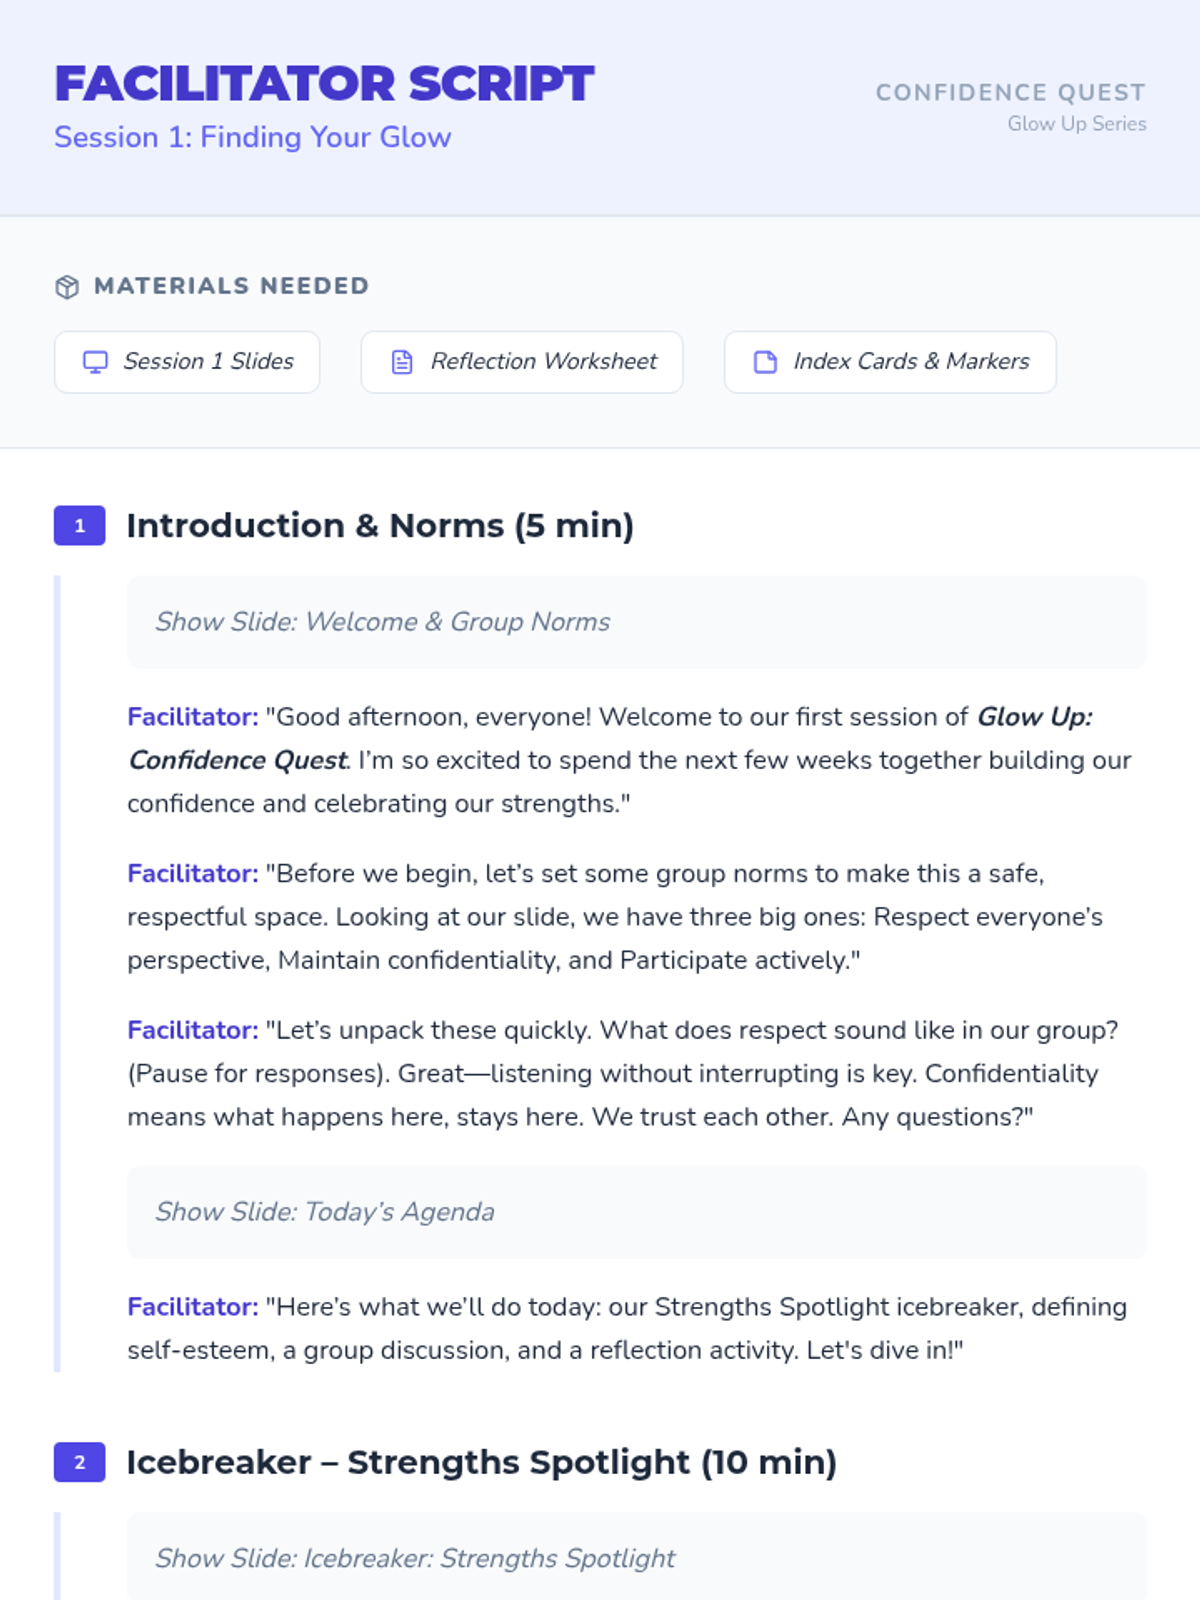Click the Glow Up: Confidence Quest italic text

(610, 738)
